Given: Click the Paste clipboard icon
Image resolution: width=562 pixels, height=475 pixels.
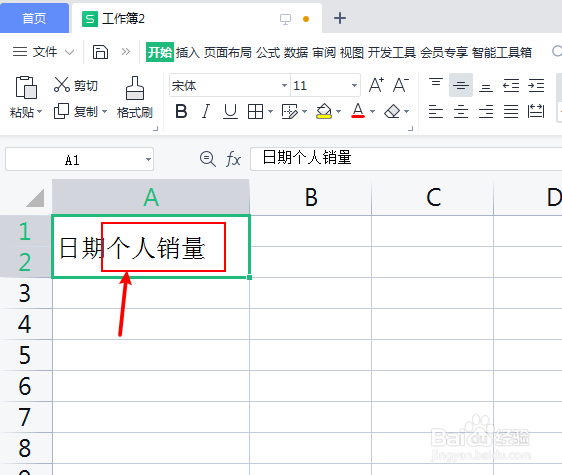Looking at the screenshot, I should pyautogui.click(x=26, y=87).
